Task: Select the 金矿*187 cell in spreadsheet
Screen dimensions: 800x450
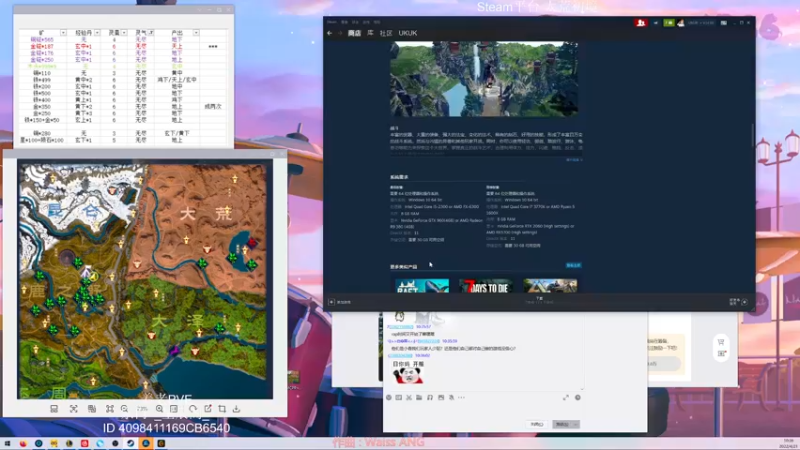Action: 42,46
